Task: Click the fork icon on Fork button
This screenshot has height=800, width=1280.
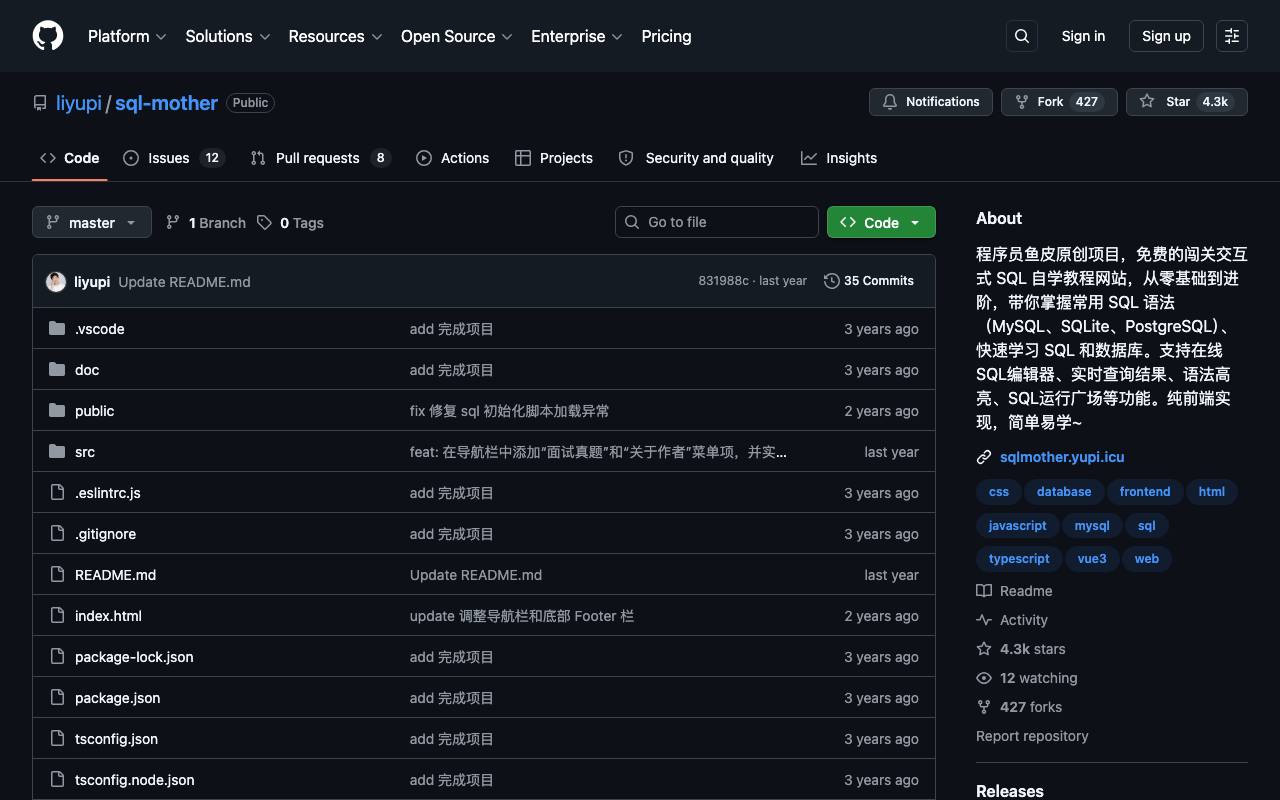Action: (1021, 102)
